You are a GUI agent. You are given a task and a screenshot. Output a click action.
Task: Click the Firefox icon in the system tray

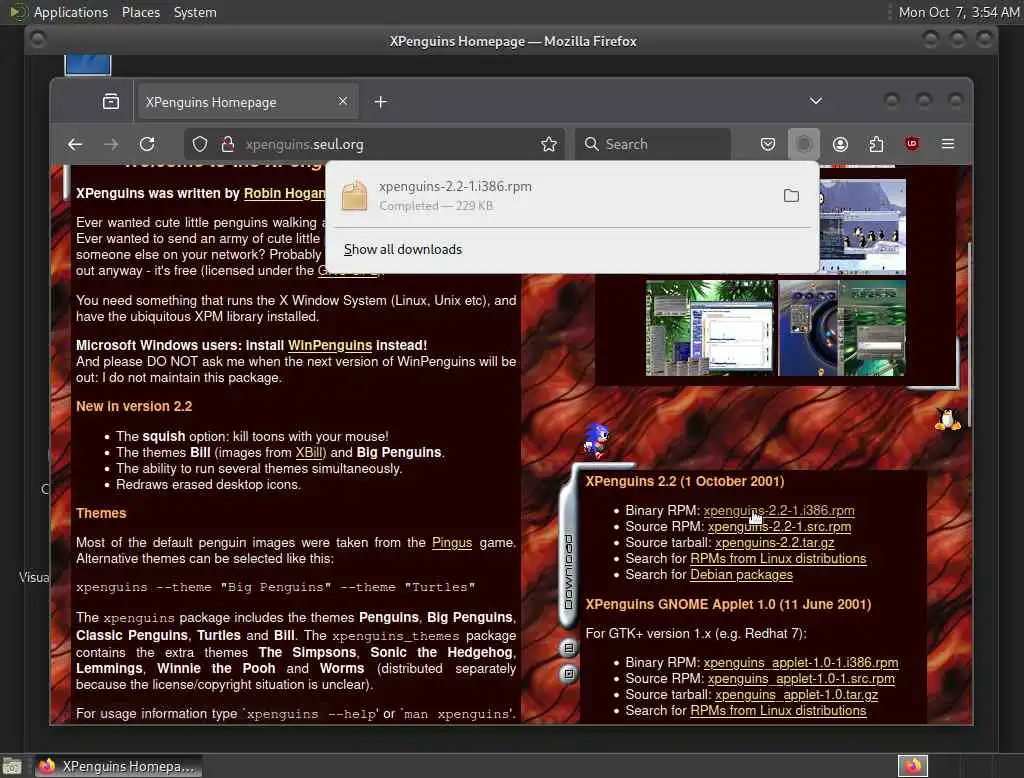tap(913, 766)
